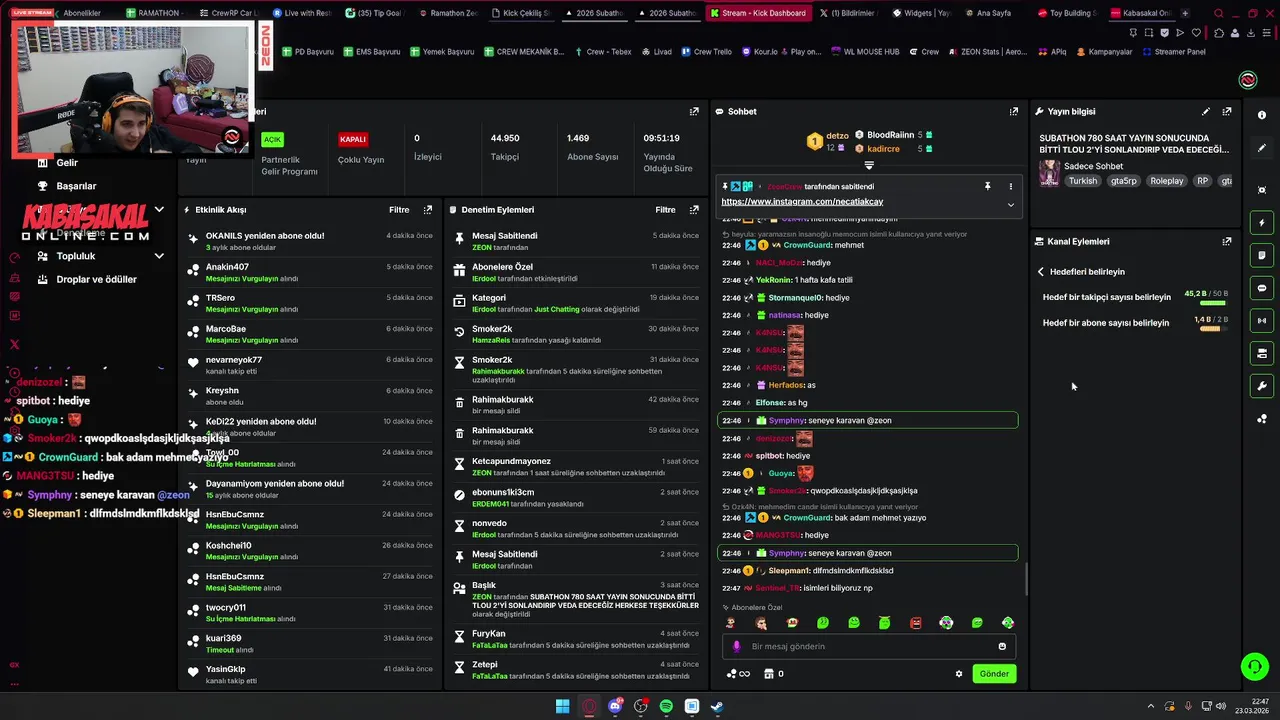The height and width of the screenshot is (720, 1280).
Task: Open the Spotify taskbar icon
Action: tap(666, 706)
